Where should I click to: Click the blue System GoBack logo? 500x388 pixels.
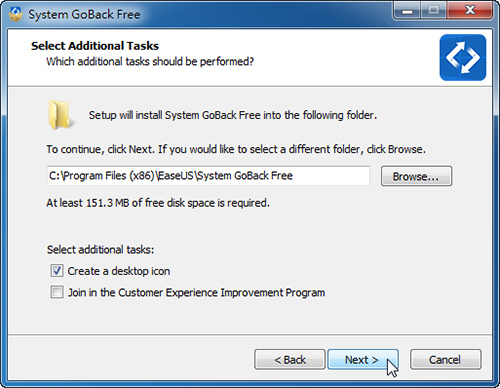tap(463, 57)
